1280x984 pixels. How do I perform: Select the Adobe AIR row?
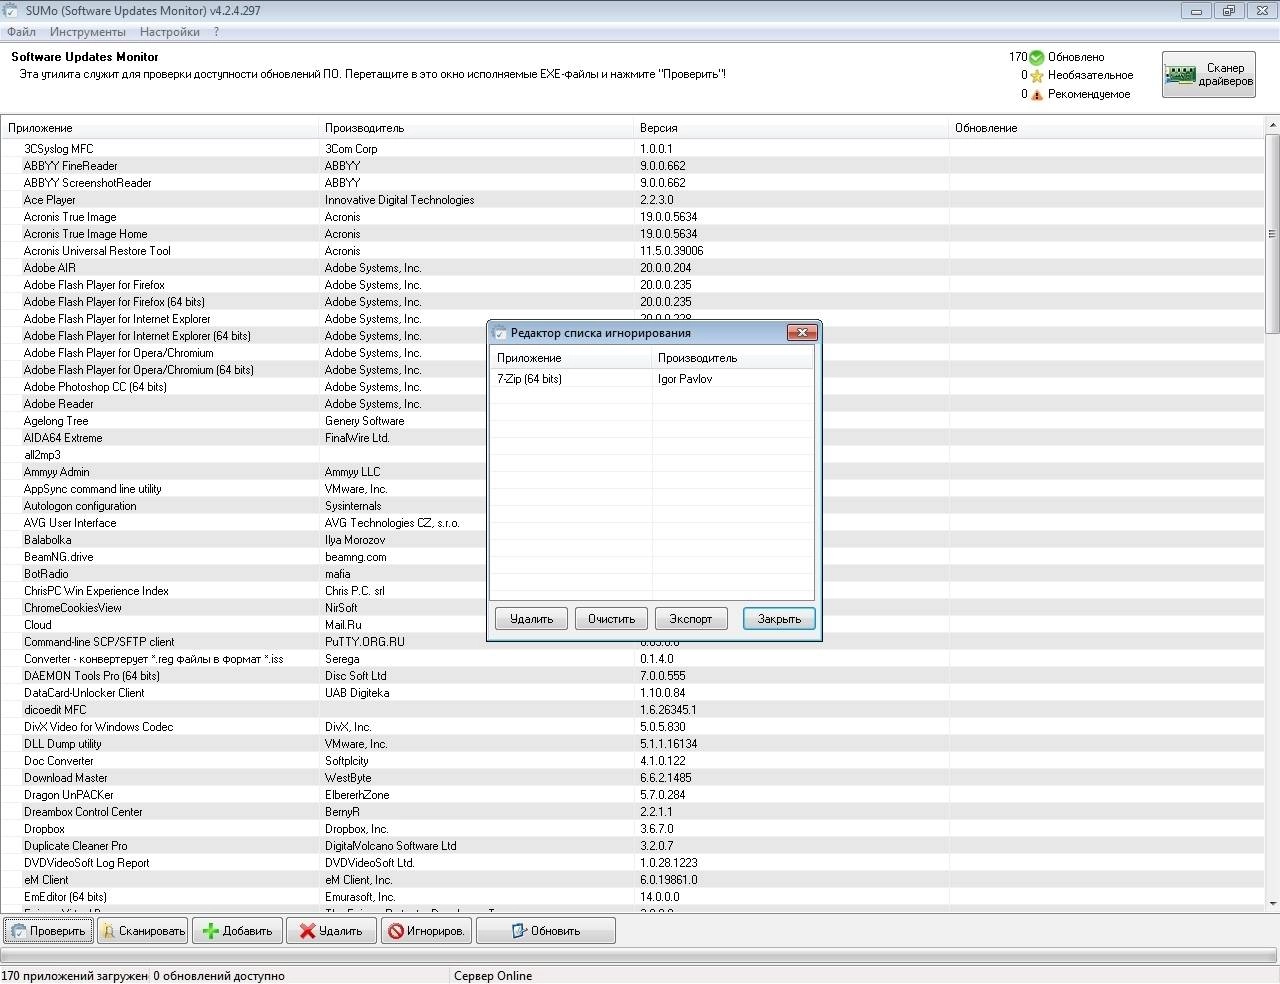[x=632, y=268]
